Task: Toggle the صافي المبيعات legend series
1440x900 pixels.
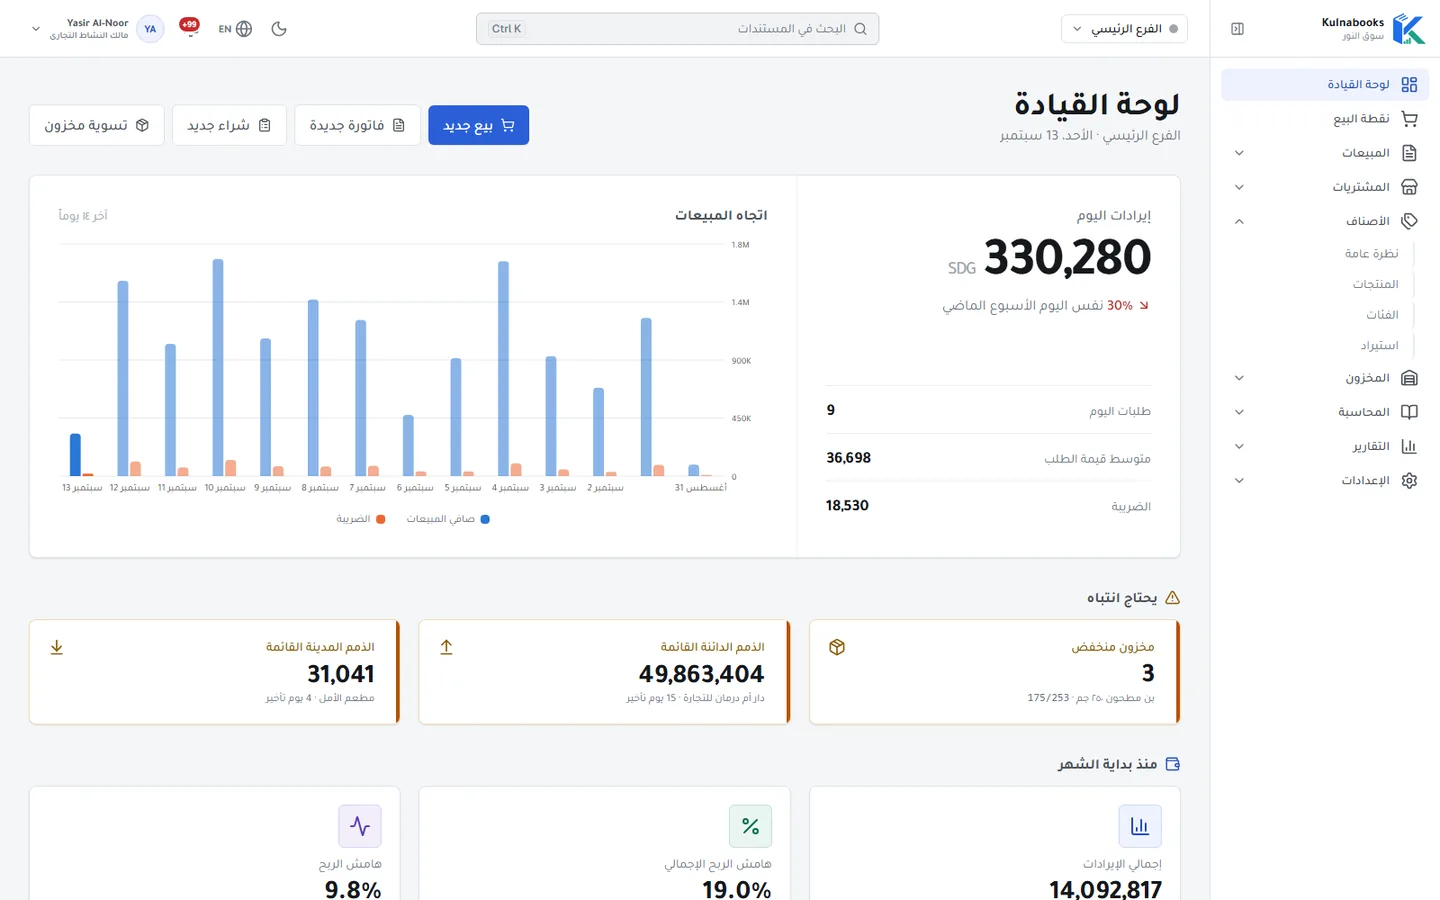Action: pos(448,519)
